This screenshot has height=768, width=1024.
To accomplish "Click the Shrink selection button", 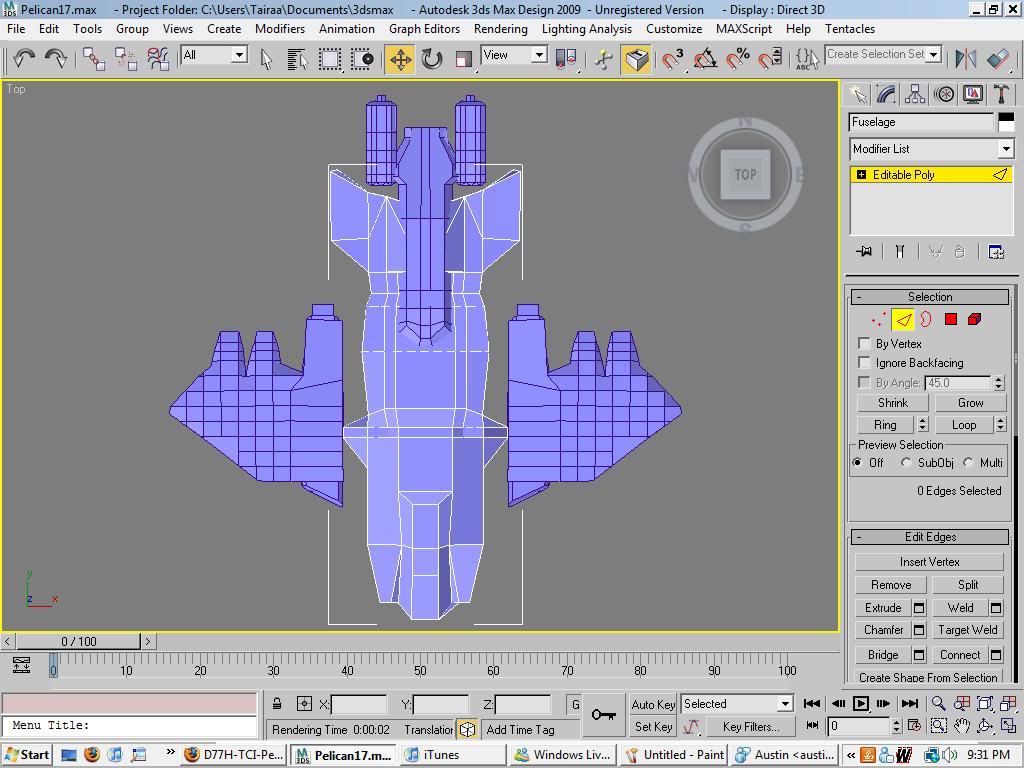I will (893, 403).
